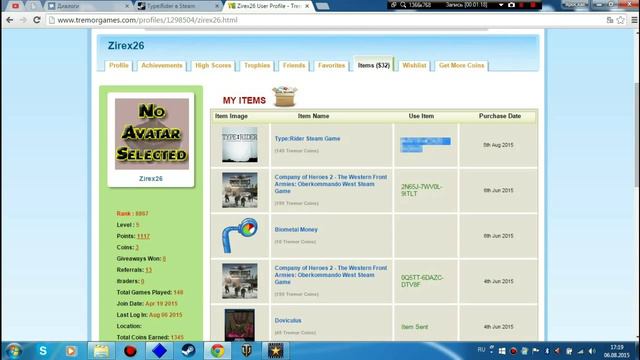Click the Points value 1117 link
640x360 pixels.
143,236
